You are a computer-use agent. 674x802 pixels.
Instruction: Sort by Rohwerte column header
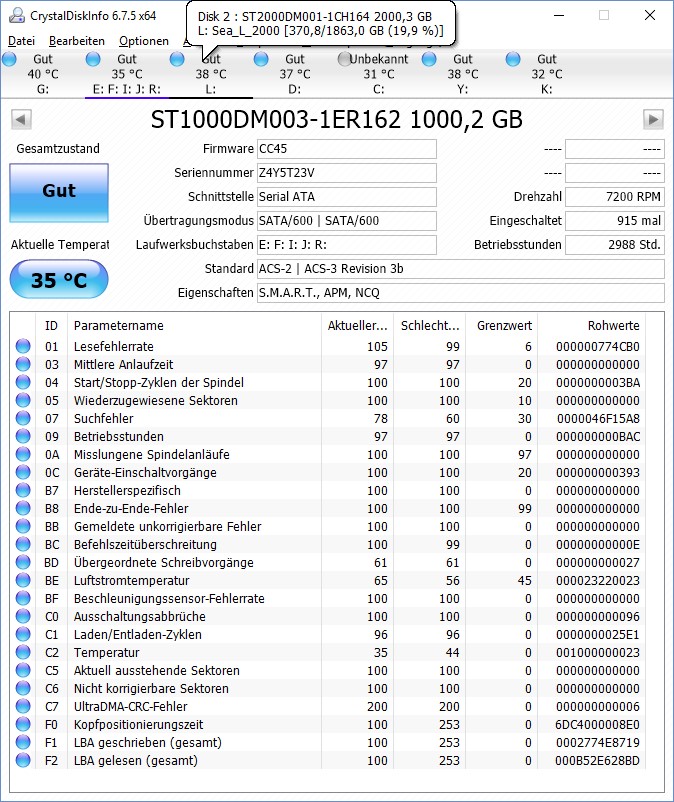(591, 325)
